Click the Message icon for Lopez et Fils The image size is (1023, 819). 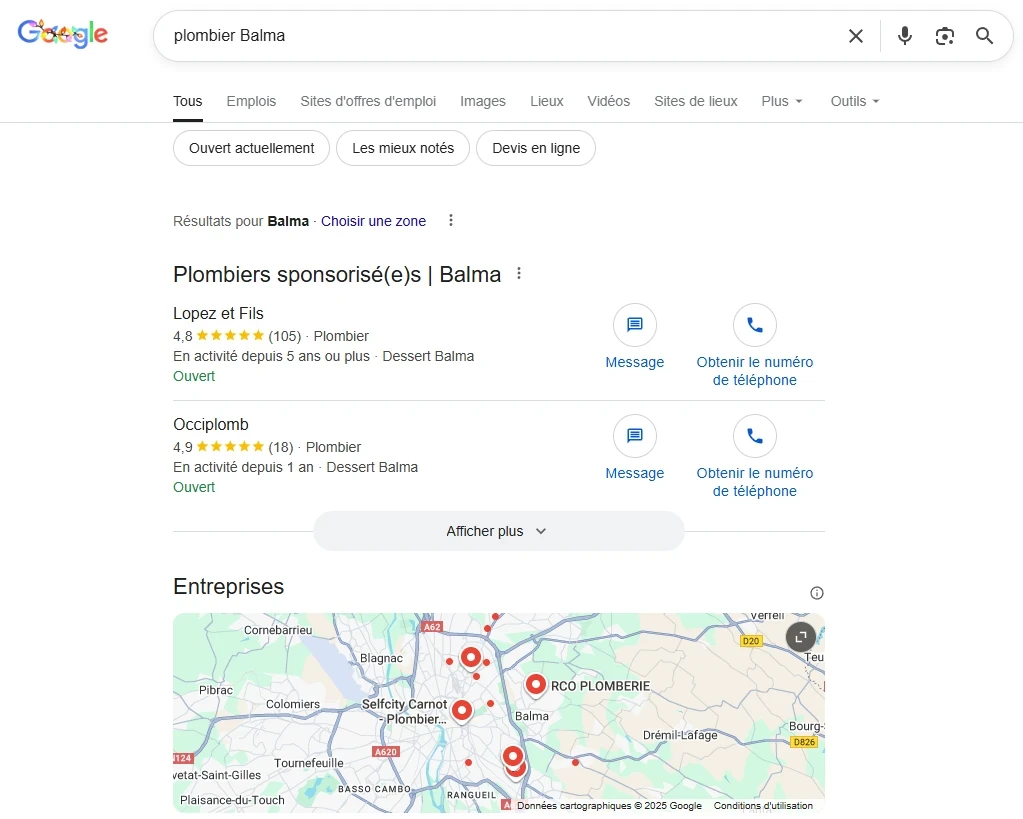tap(634, 325)
